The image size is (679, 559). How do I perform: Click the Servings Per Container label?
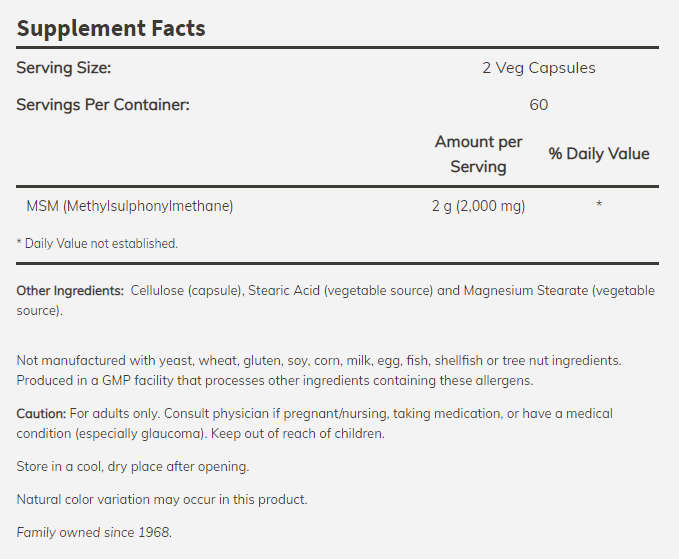[103, 104]
